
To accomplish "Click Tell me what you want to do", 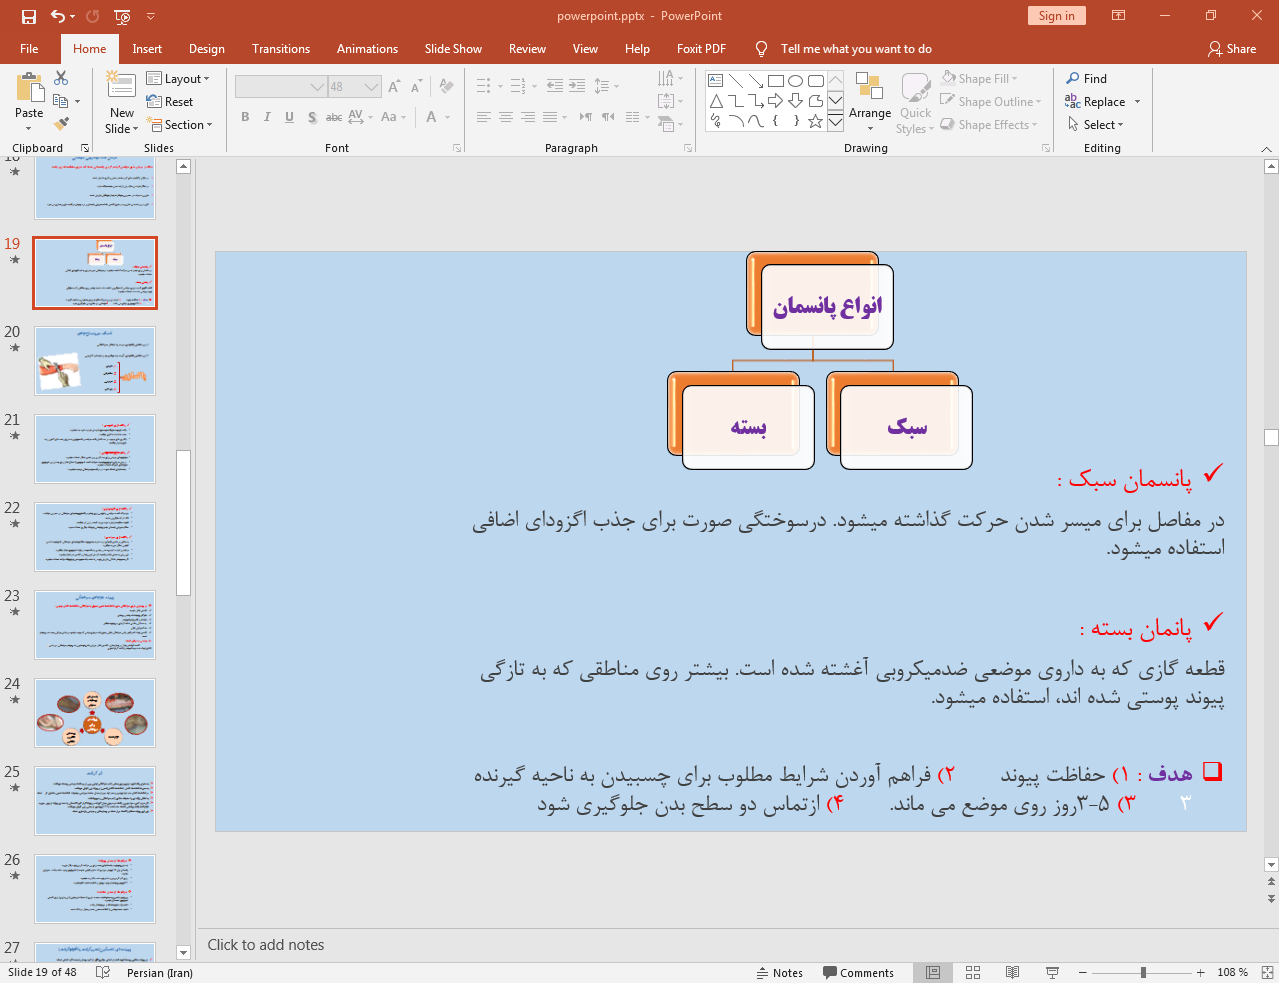I will point(855,48).
